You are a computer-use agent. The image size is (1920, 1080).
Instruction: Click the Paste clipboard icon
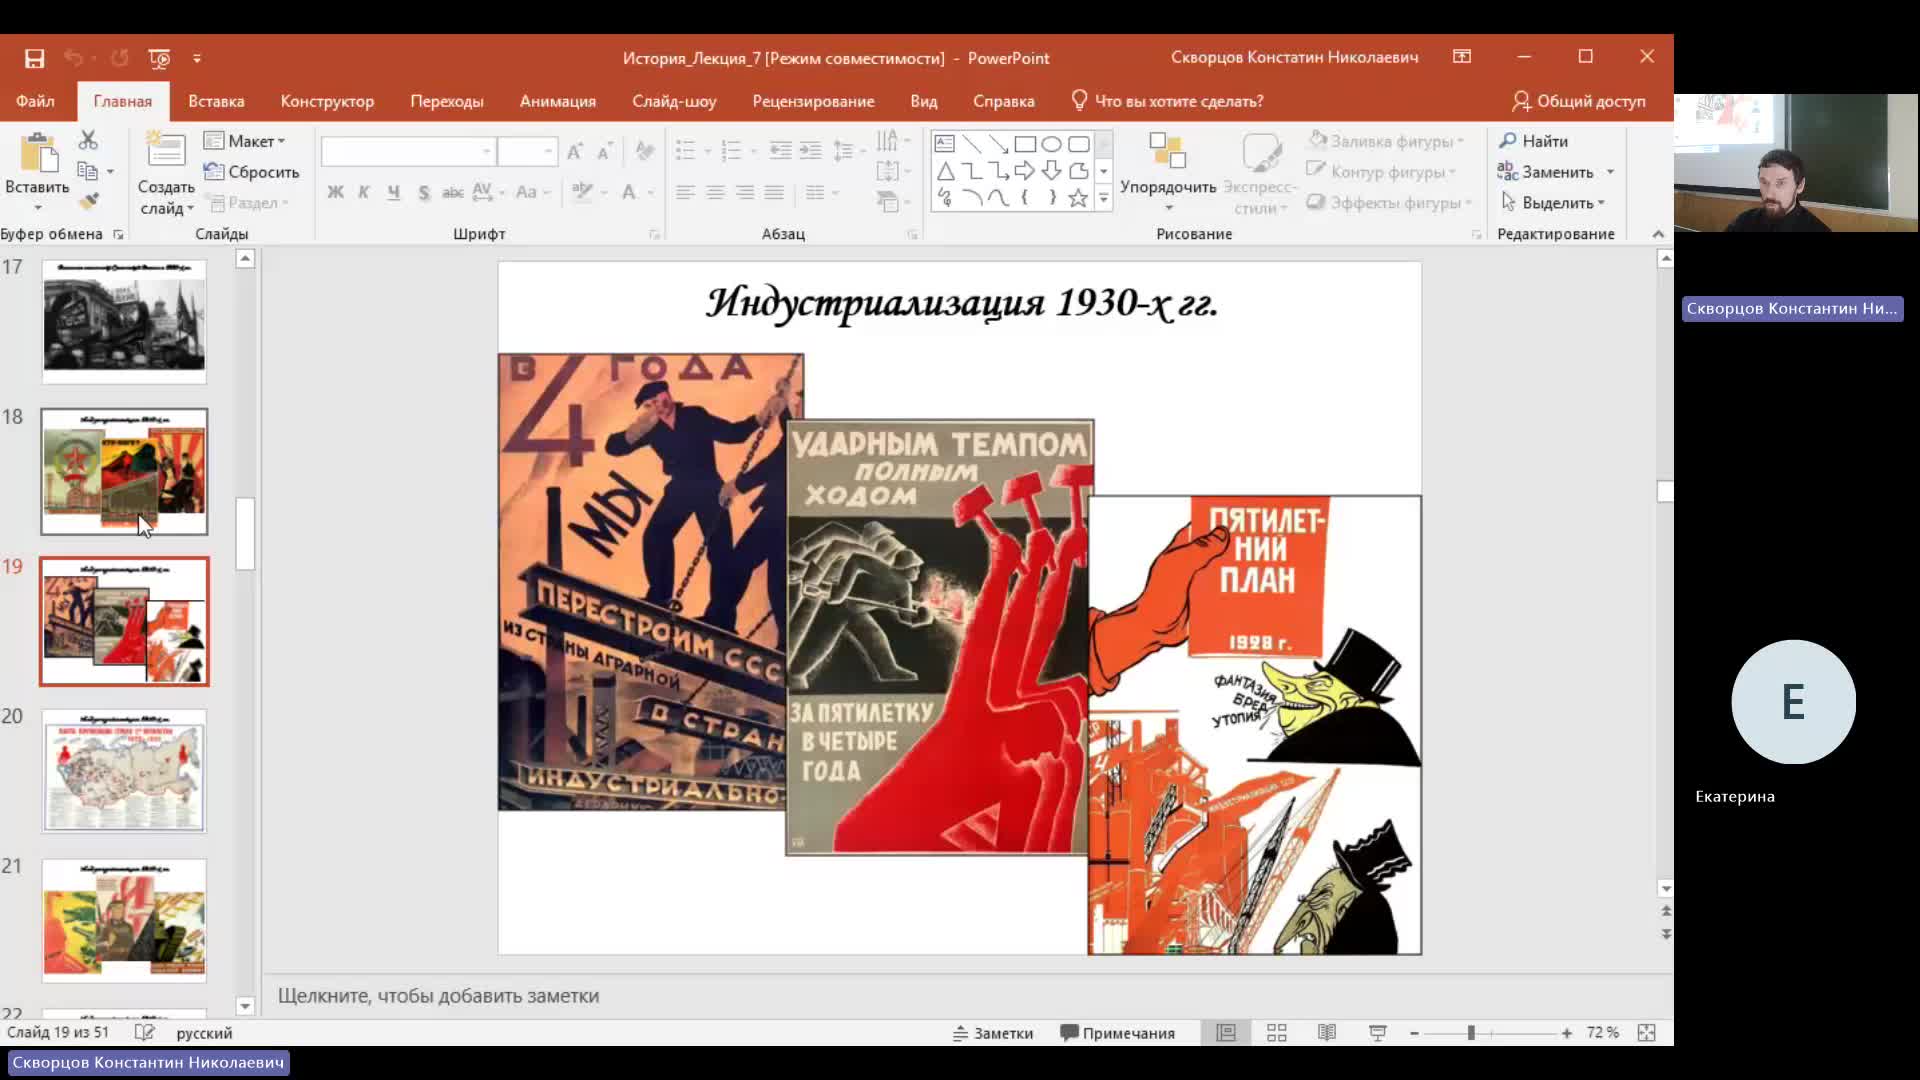tap(38, 153)
